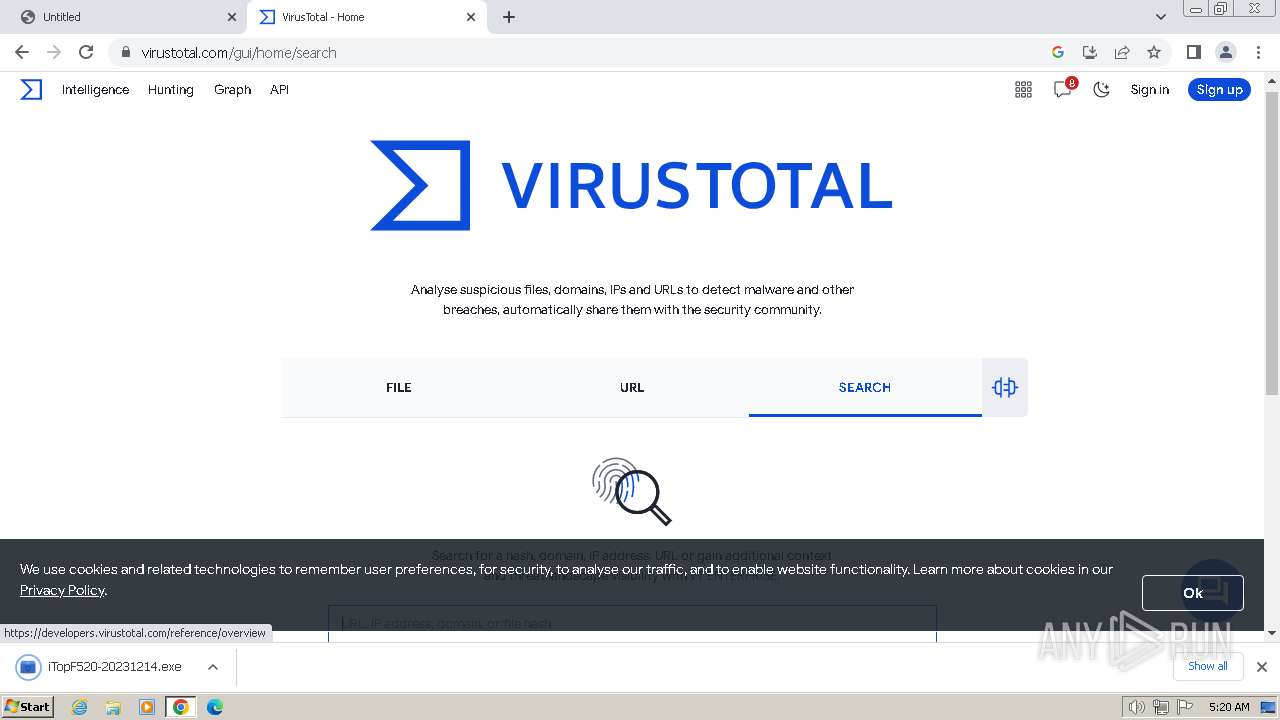Open the media player taskbar icon

pos(147,707)
